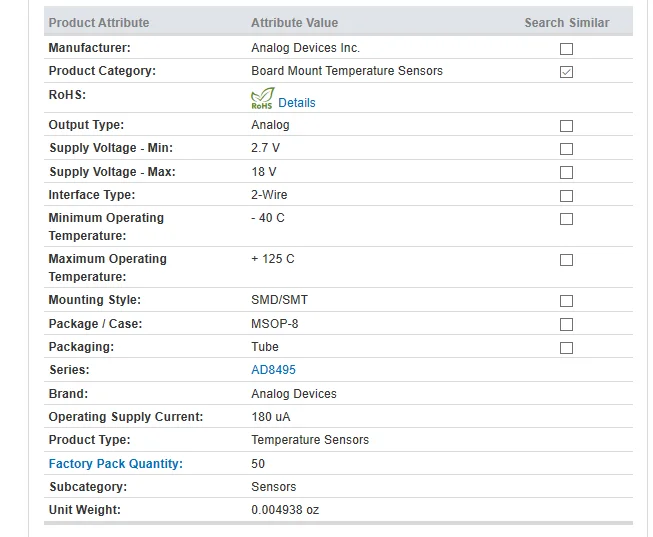This screenshot has width=653, height=537.
Task: Click the Minimum Operating Temperature: label
Action: (x=106, y=227)
